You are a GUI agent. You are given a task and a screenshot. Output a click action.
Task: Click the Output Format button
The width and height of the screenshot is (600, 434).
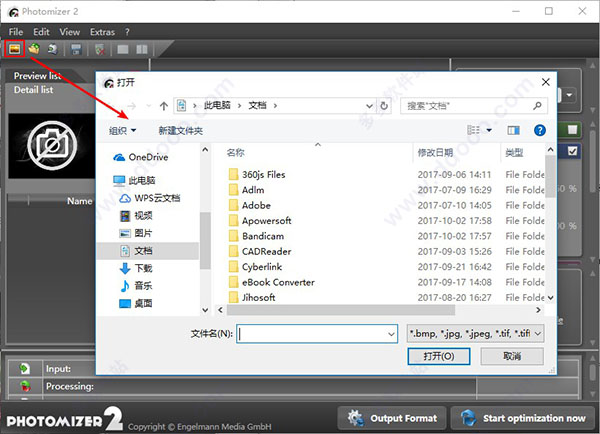[392, 418]
